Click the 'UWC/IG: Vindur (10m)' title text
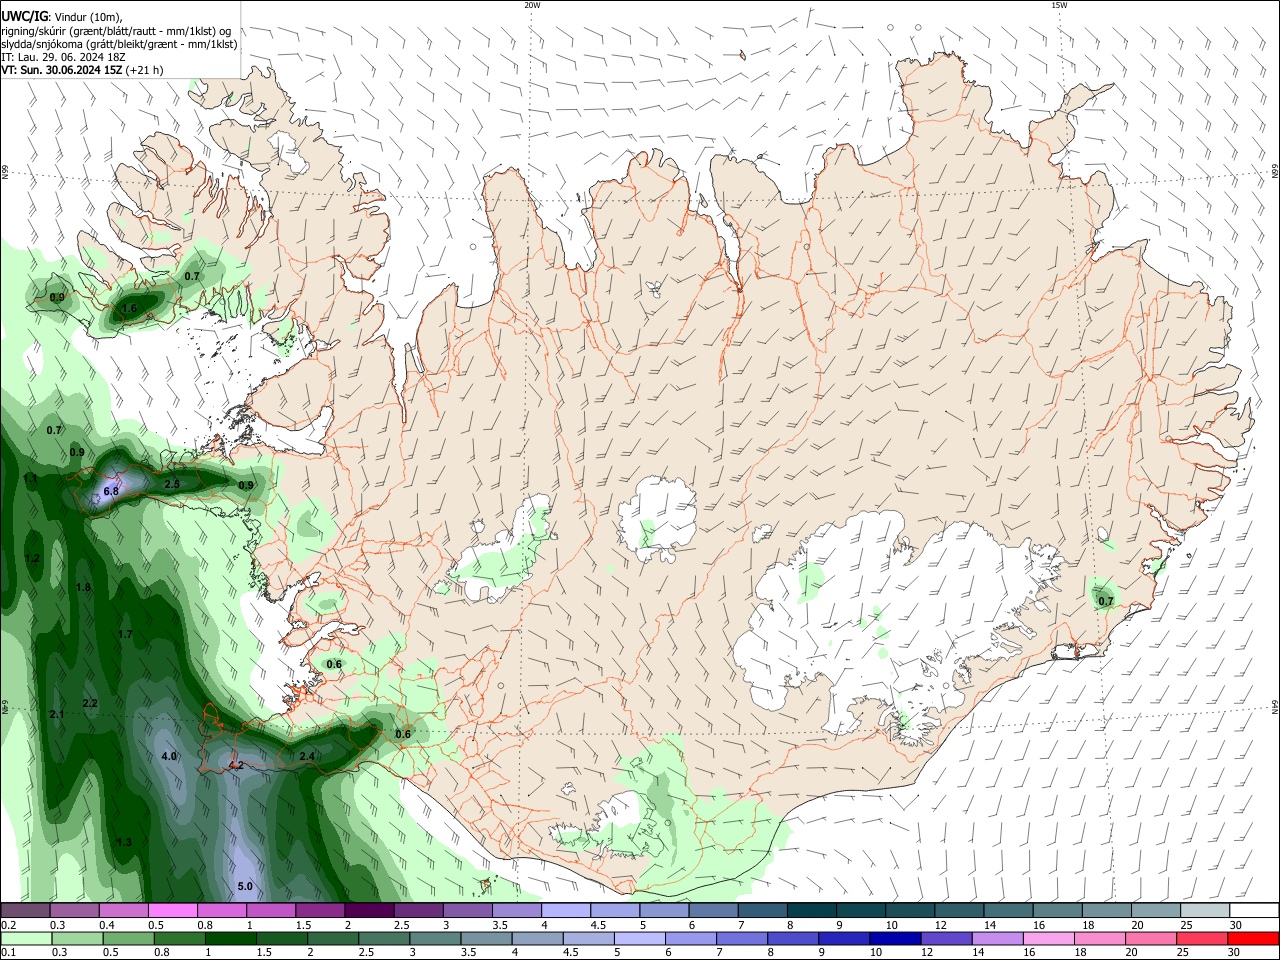This screenshot has width=1280, height=960. tap(61, 17)
